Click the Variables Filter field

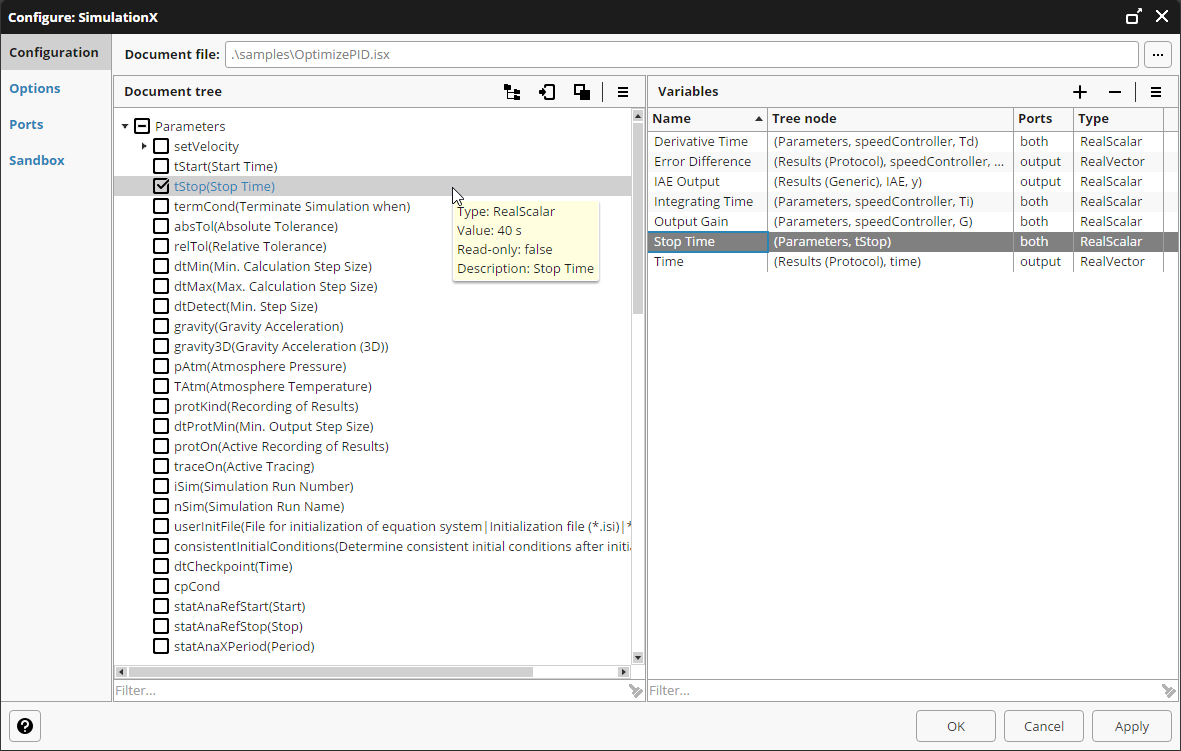904,691
